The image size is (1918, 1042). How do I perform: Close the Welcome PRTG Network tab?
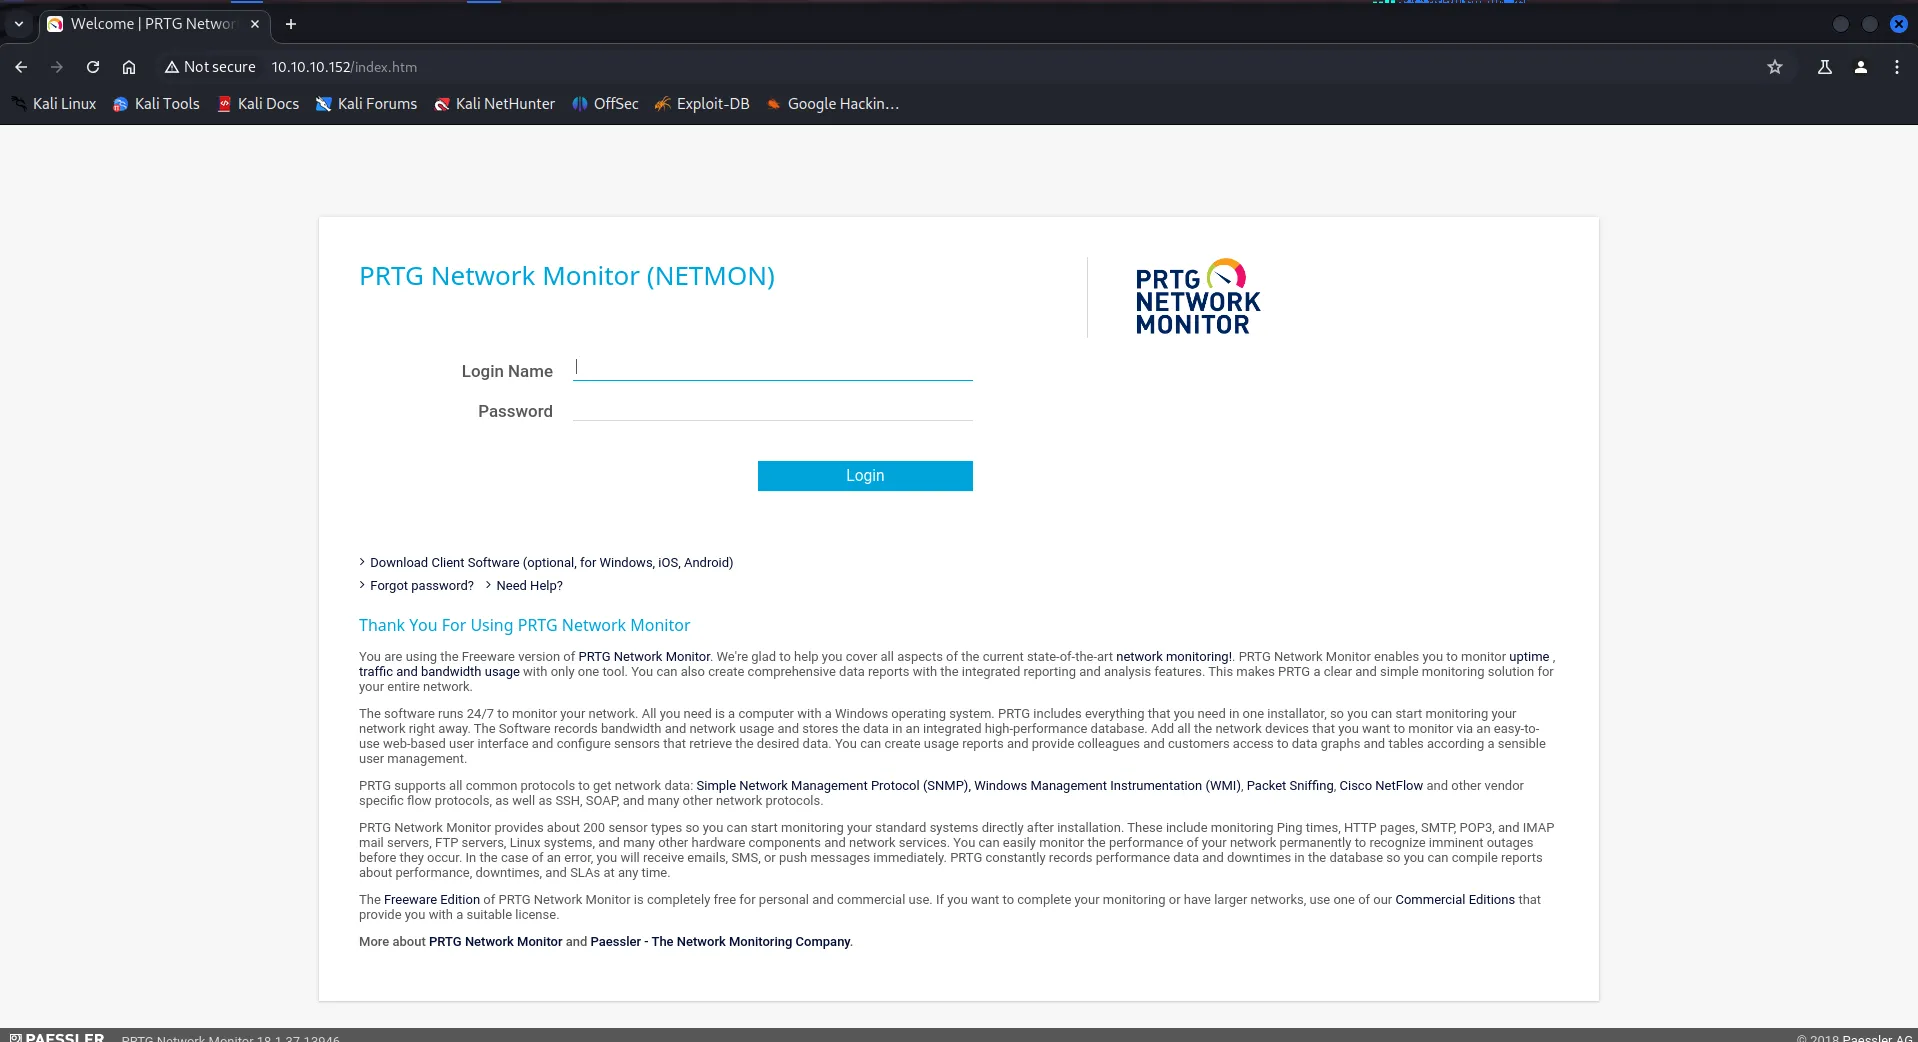(x=255, y=24)
